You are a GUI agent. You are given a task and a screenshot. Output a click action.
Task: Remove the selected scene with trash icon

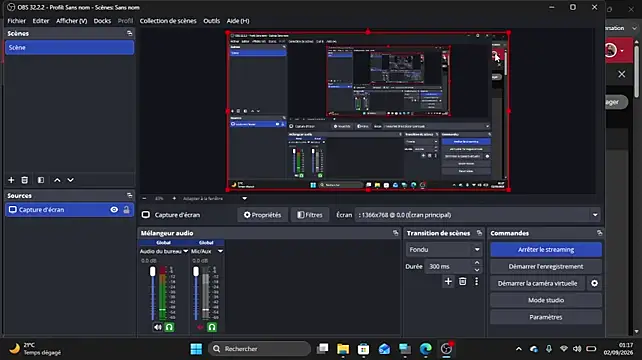[x=25, y=180]
